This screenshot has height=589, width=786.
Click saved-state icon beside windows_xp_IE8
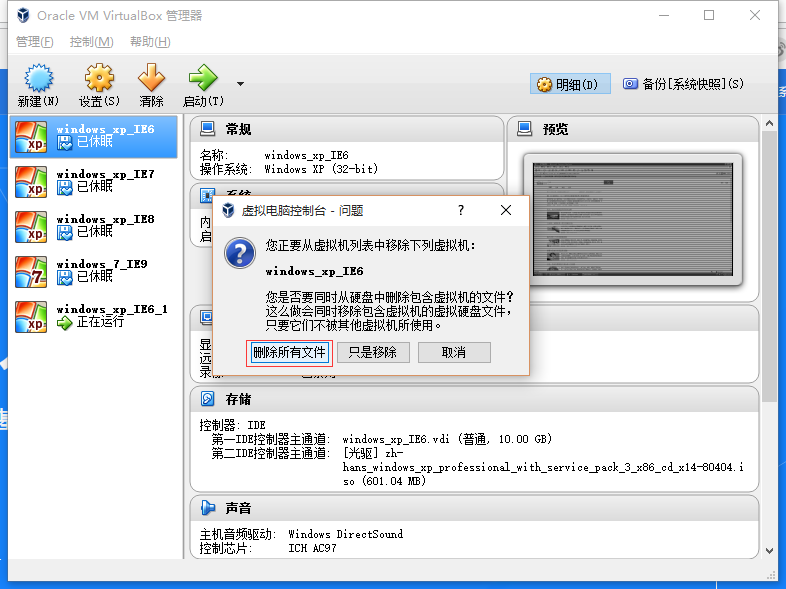[65, 233]
